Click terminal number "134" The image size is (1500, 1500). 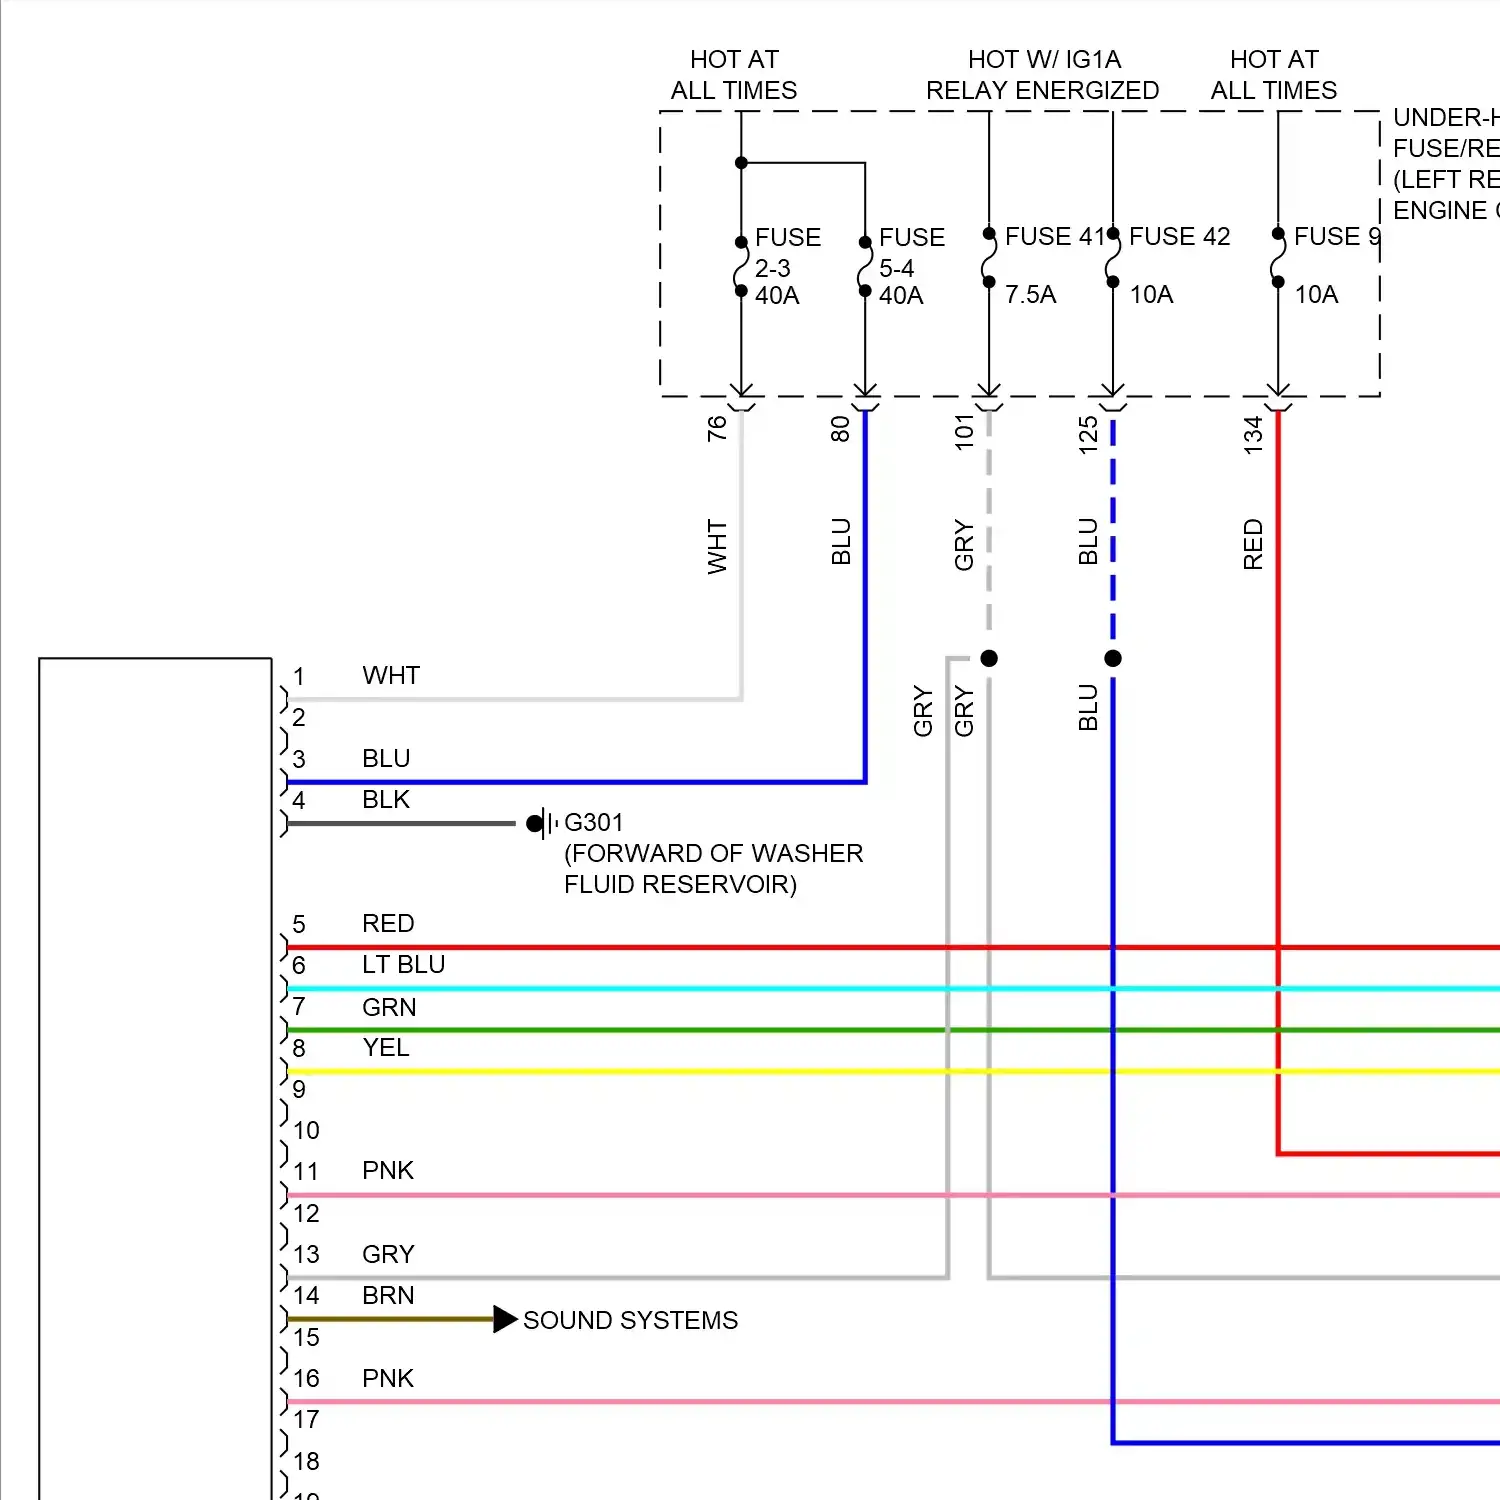(1253, 435)
